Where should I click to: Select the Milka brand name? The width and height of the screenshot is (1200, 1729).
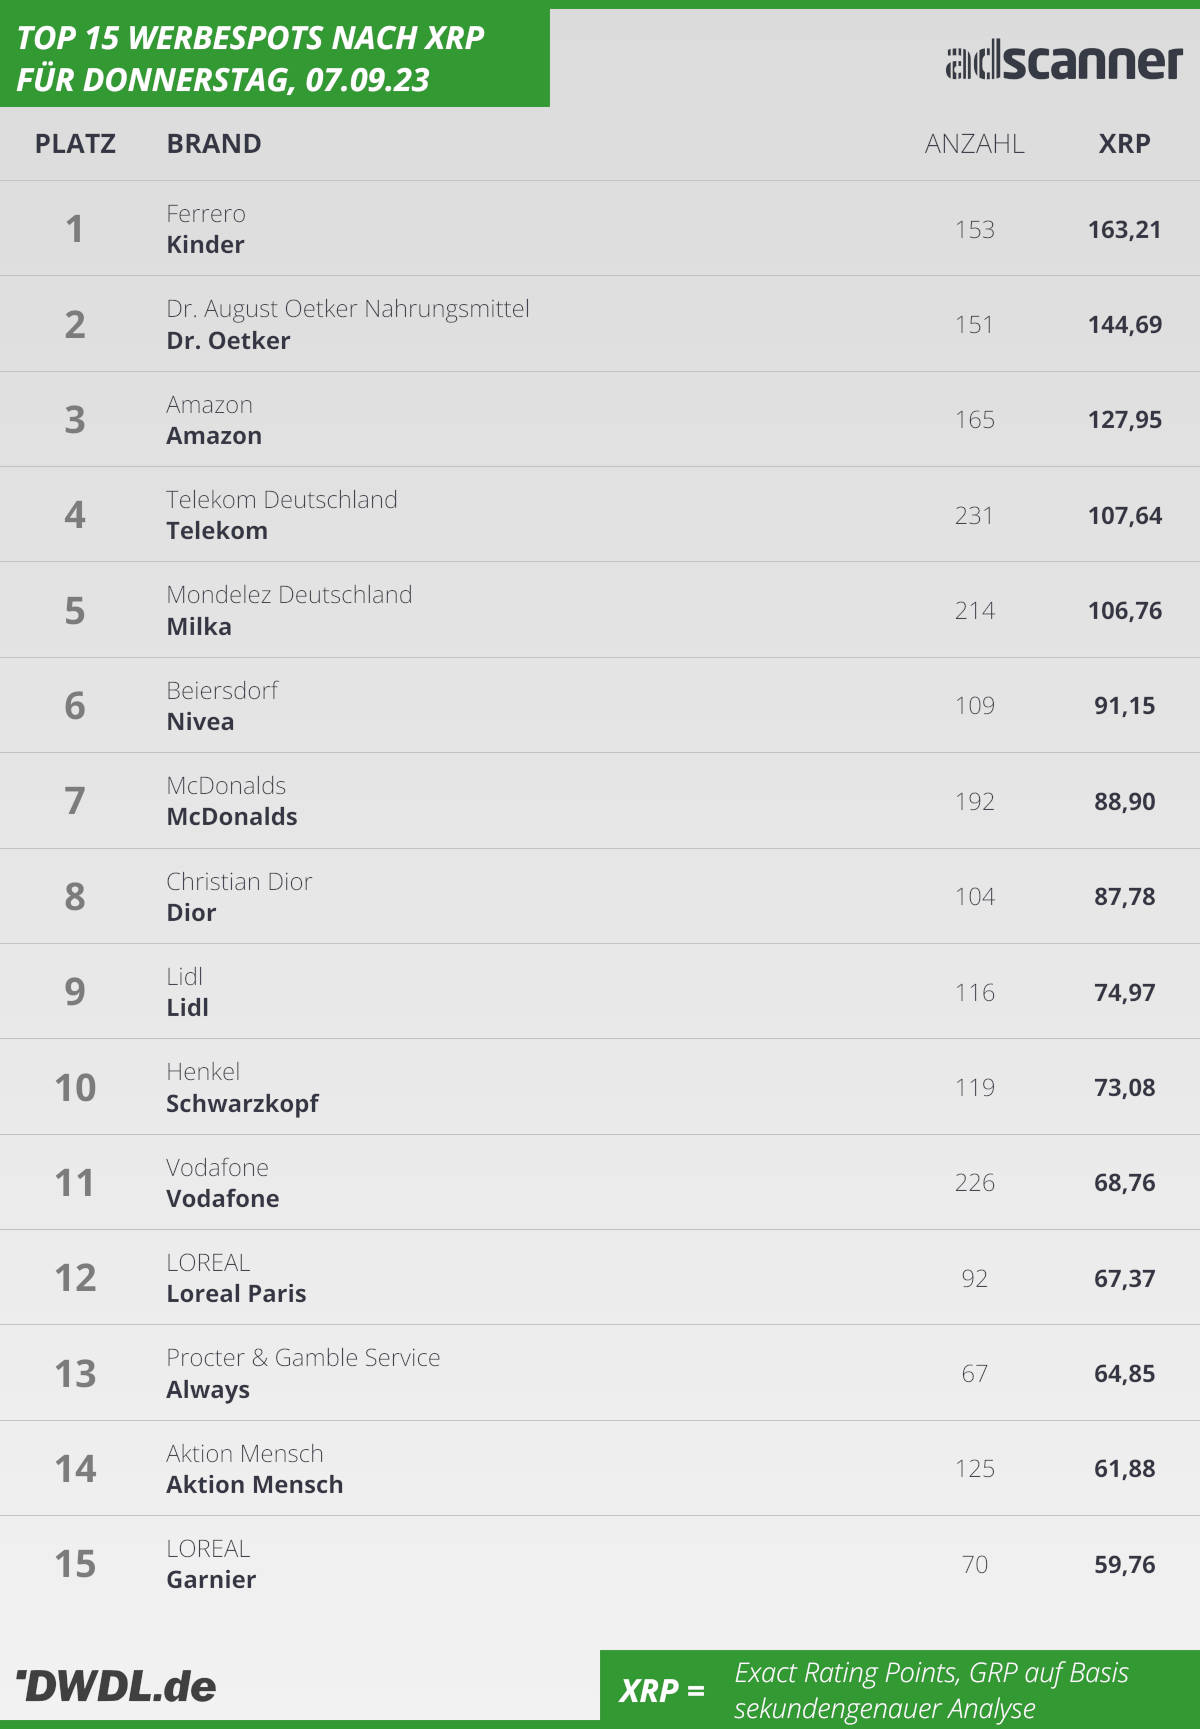199,627
